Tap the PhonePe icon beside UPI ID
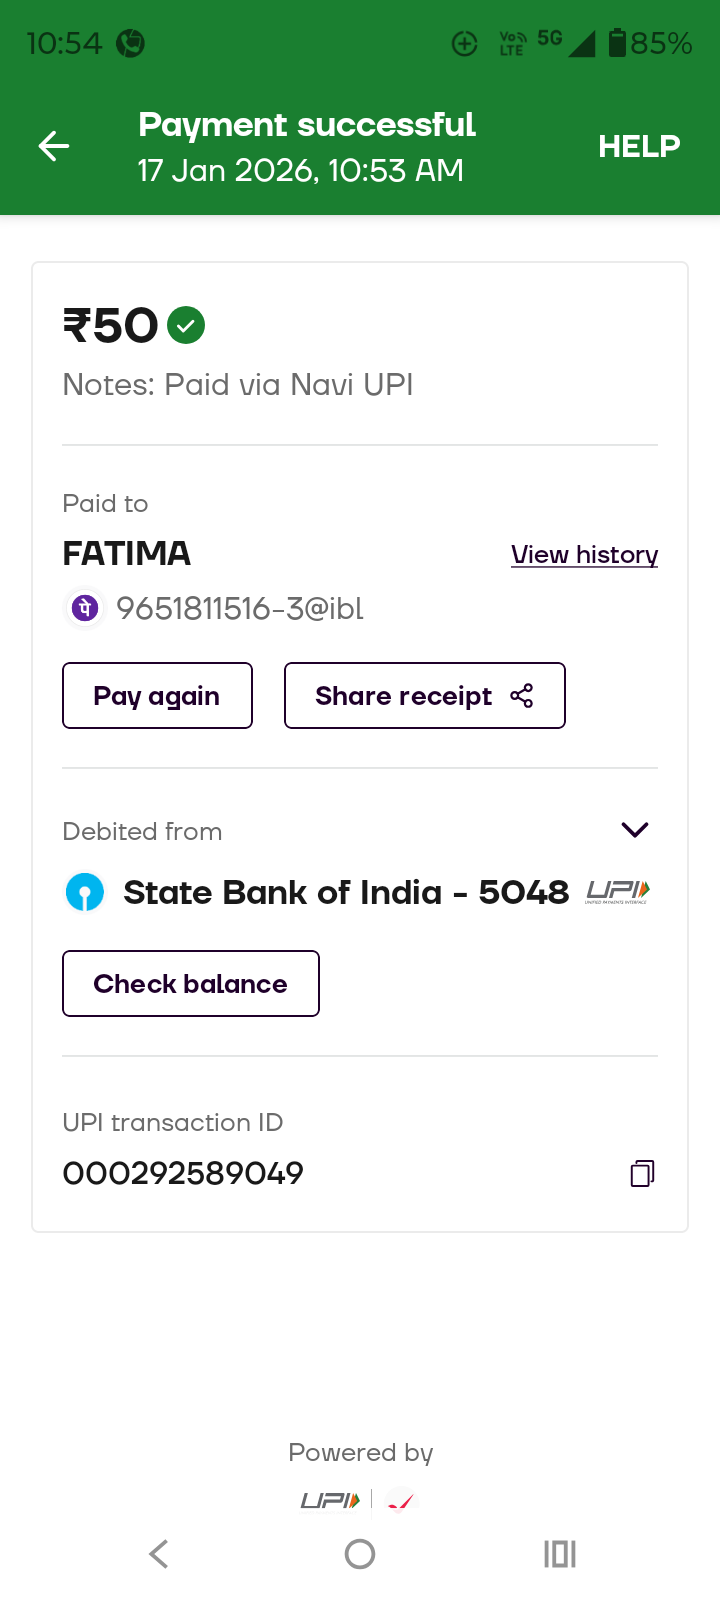Viewport: 720px width, 1600px height. pyautogui.click(x=86, y=607)
